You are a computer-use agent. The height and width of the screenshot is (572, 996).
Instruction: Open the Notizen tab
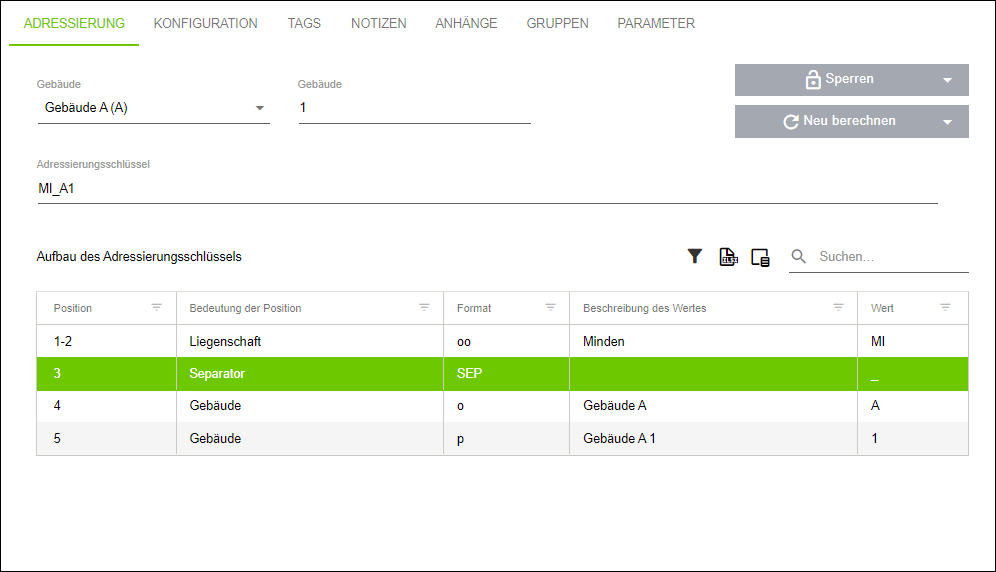click(379, 24)
